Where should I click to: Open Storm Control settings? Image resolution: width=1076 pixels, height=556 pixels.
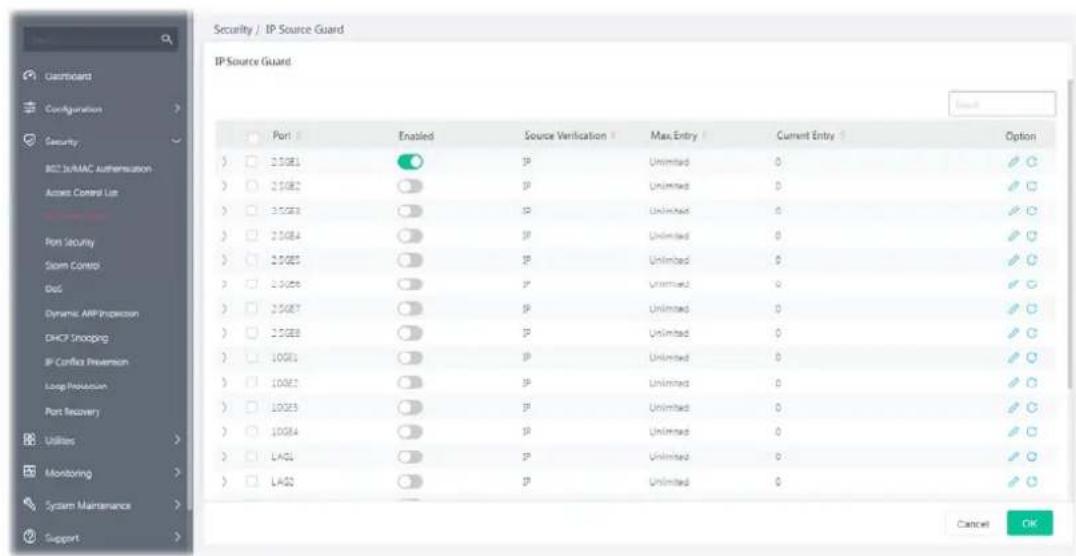click(72, 264)
